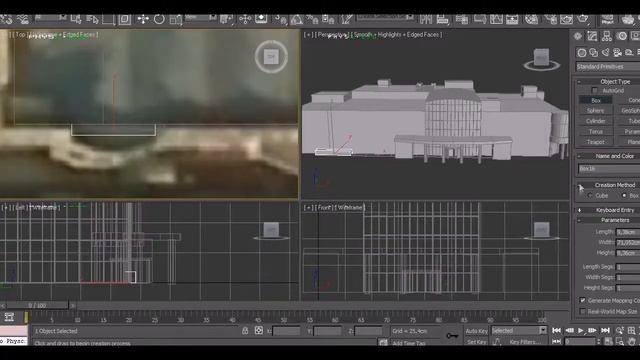Click the object name input field

click(x=609, y=169)
